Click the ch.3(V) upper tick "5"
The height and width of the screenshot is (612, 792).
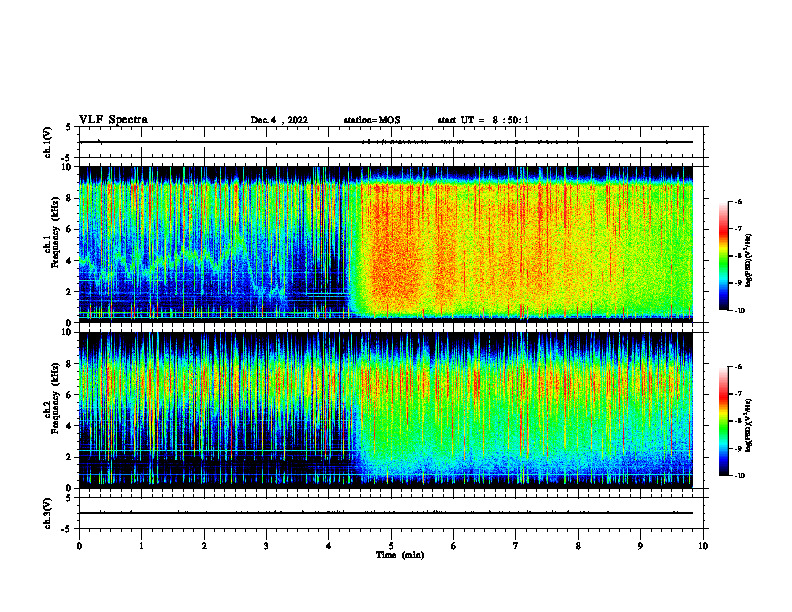pos(69,498)
